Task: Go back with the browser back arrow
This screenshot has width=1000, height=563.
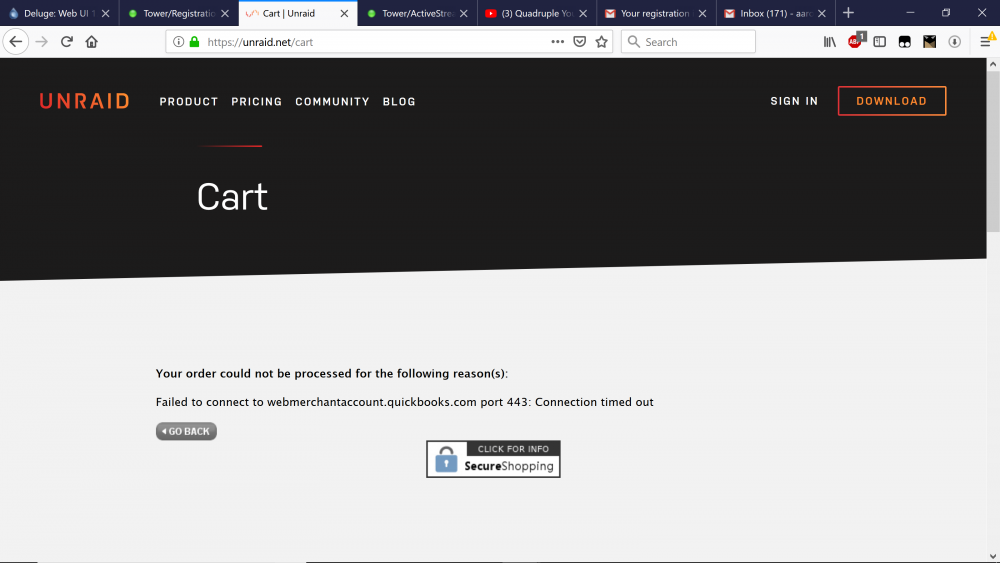Action: pos(16,42)
